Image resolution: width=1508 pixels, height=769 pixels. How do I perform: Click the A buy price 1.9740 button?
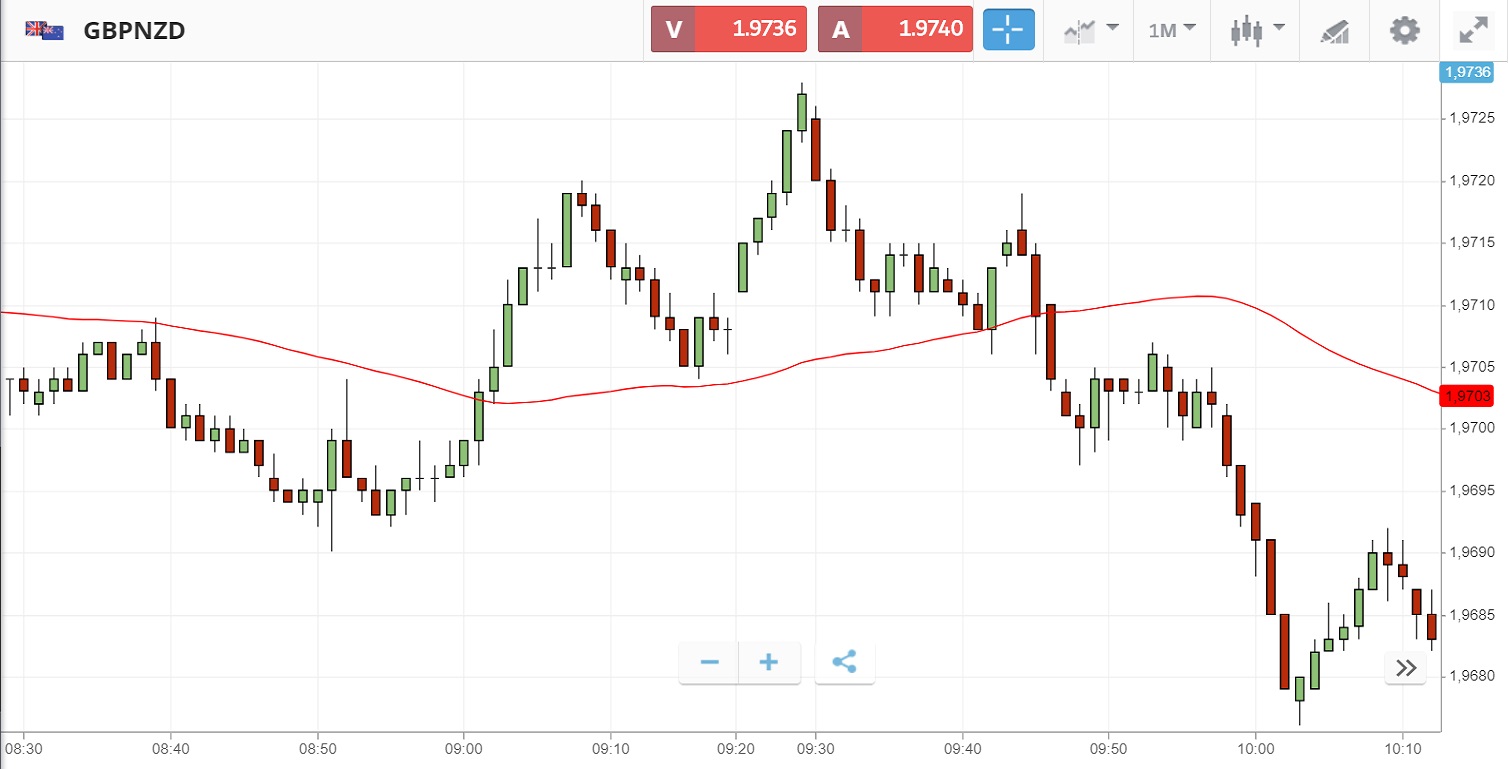click(x=895, y=29)
